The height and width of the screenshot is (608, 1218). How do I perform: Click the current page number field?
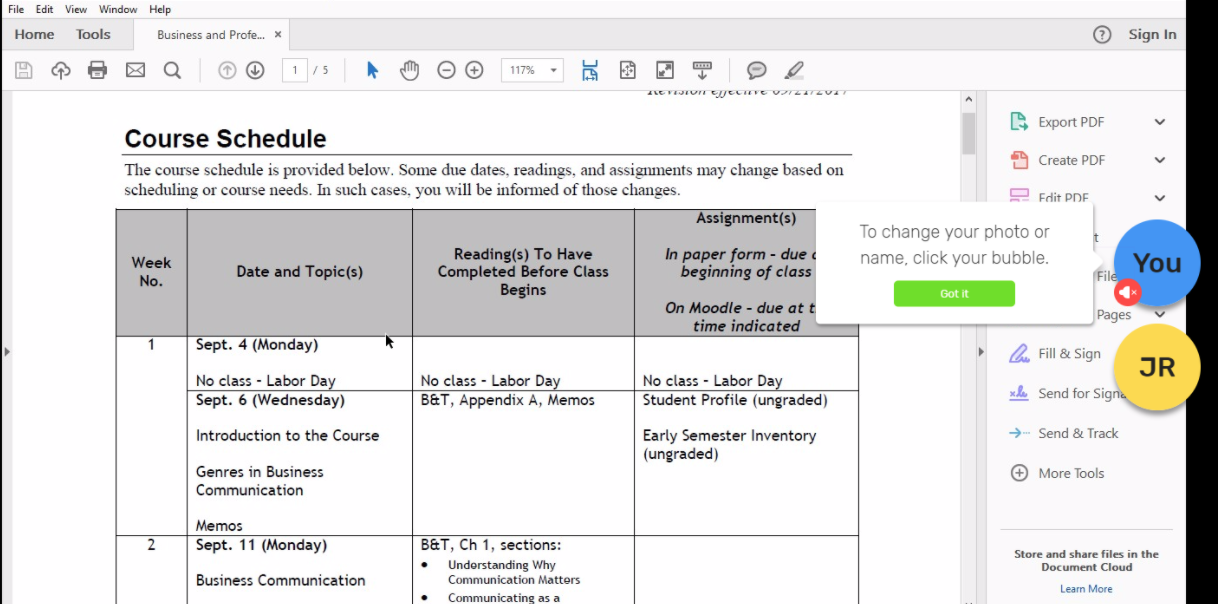pyautogui.click(x=294, y=70)
